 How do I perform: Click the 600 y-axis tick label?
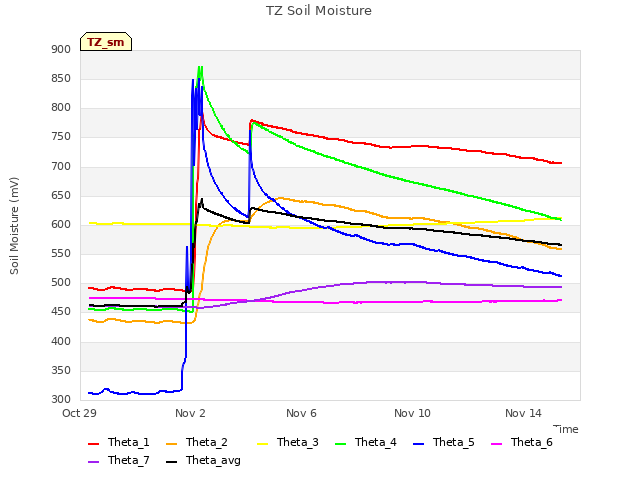61,224
